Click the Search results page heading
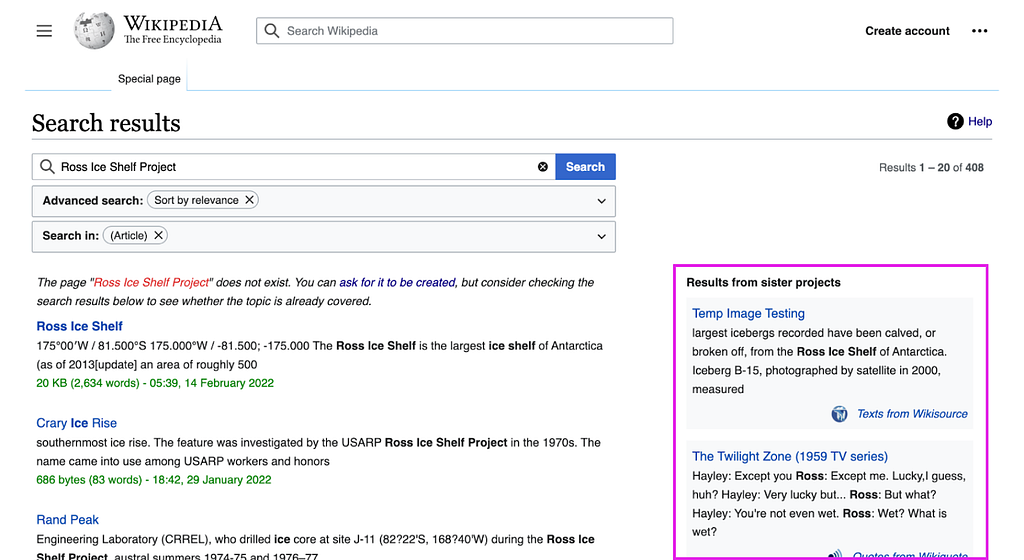Viewport: 1024px width, 560px height. (x=106, y=123)
